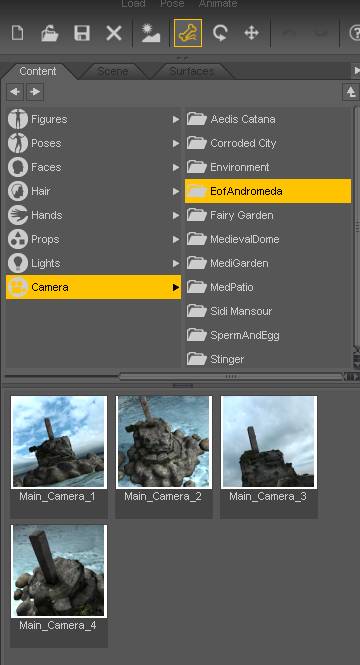Click the Figures category icon
360x665 pixels.
pyautogui.click(x=18, y=119)
